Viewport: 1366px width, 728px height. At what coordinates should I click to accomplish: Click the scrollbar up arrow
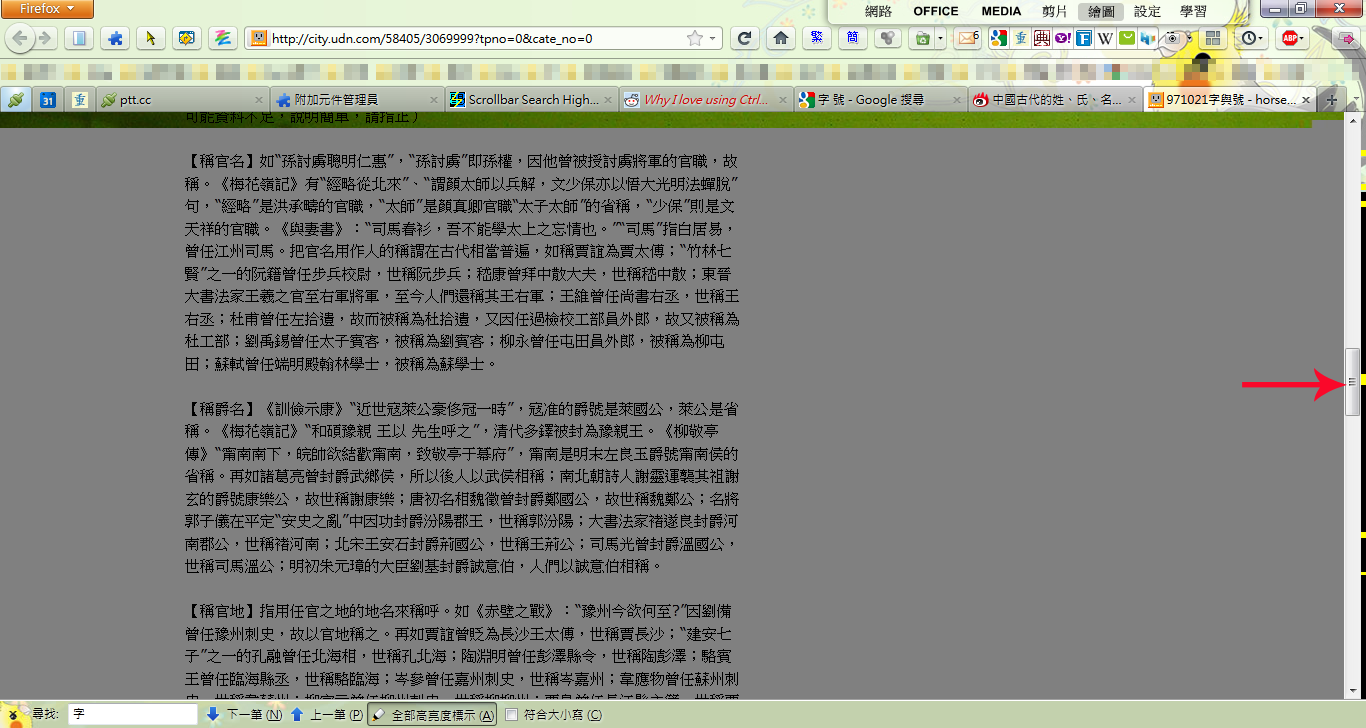(1352, 120)
